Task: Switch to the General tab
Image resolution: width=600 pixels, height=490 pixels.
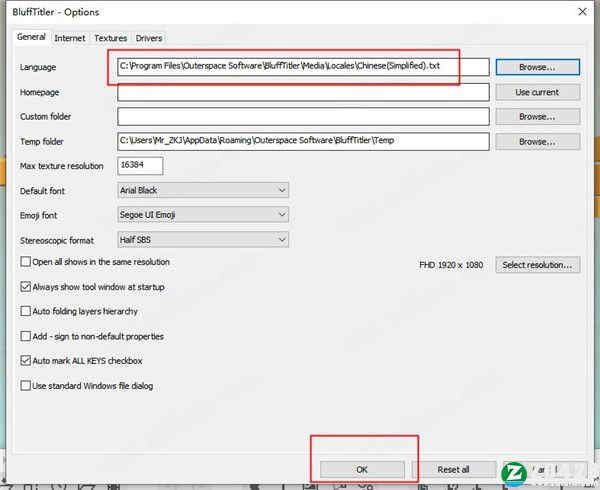Action: point(31,37)
